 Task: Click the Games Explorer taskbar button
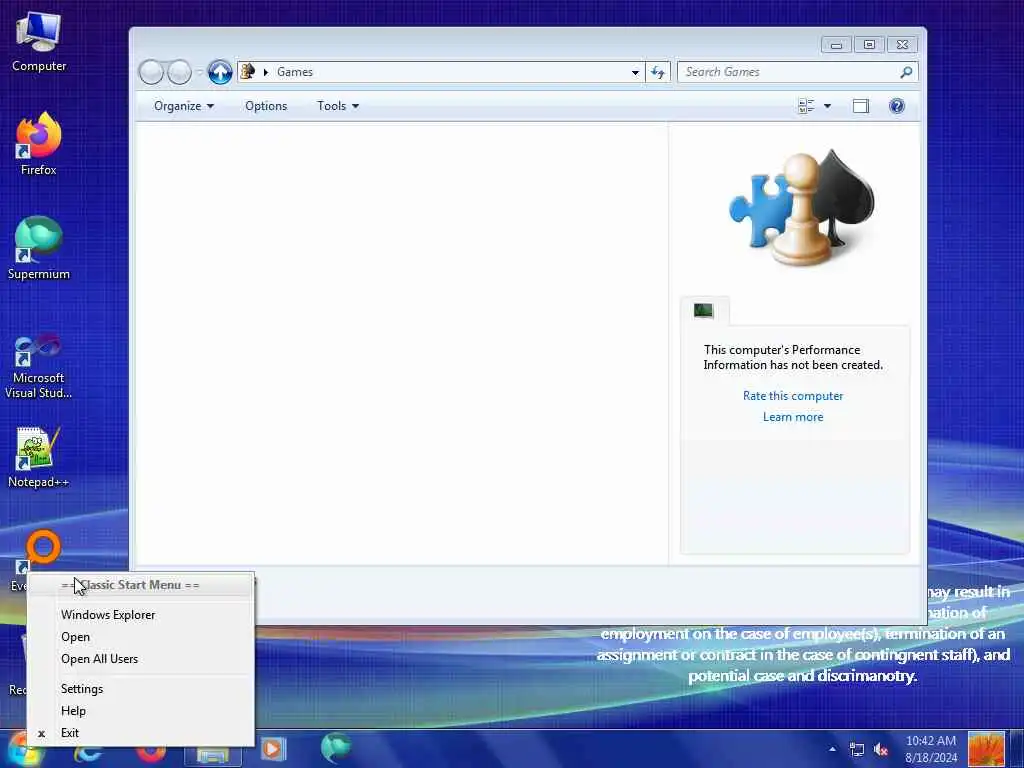(x=213, y=751)
